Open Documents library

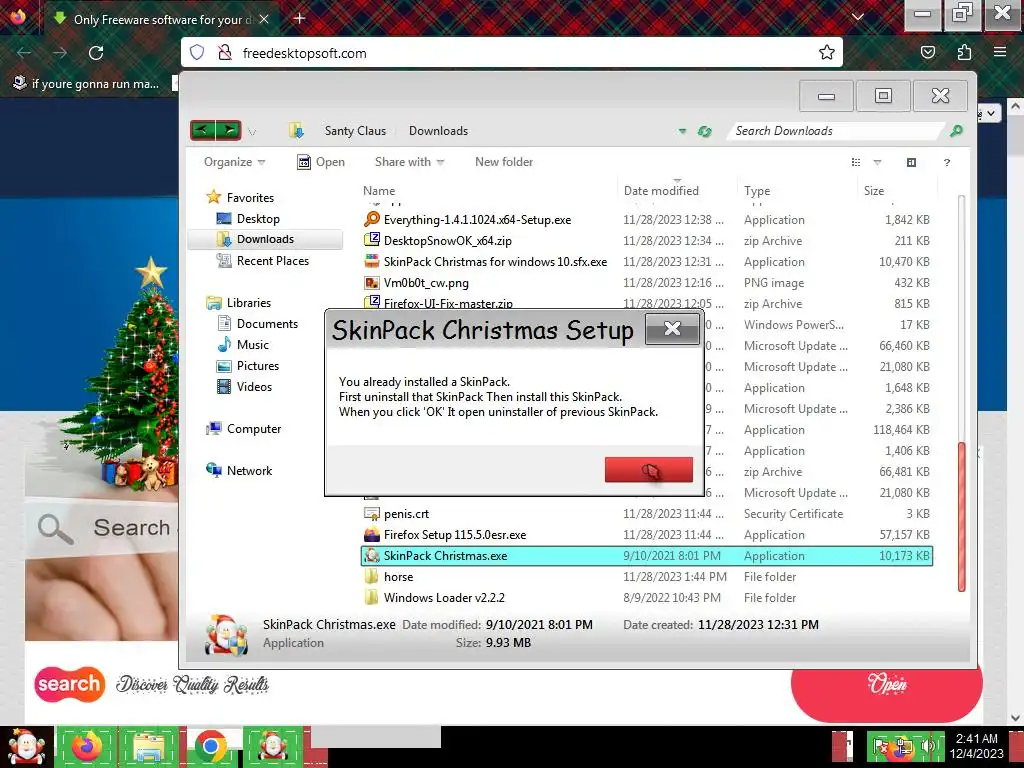(x=257, y=323)
